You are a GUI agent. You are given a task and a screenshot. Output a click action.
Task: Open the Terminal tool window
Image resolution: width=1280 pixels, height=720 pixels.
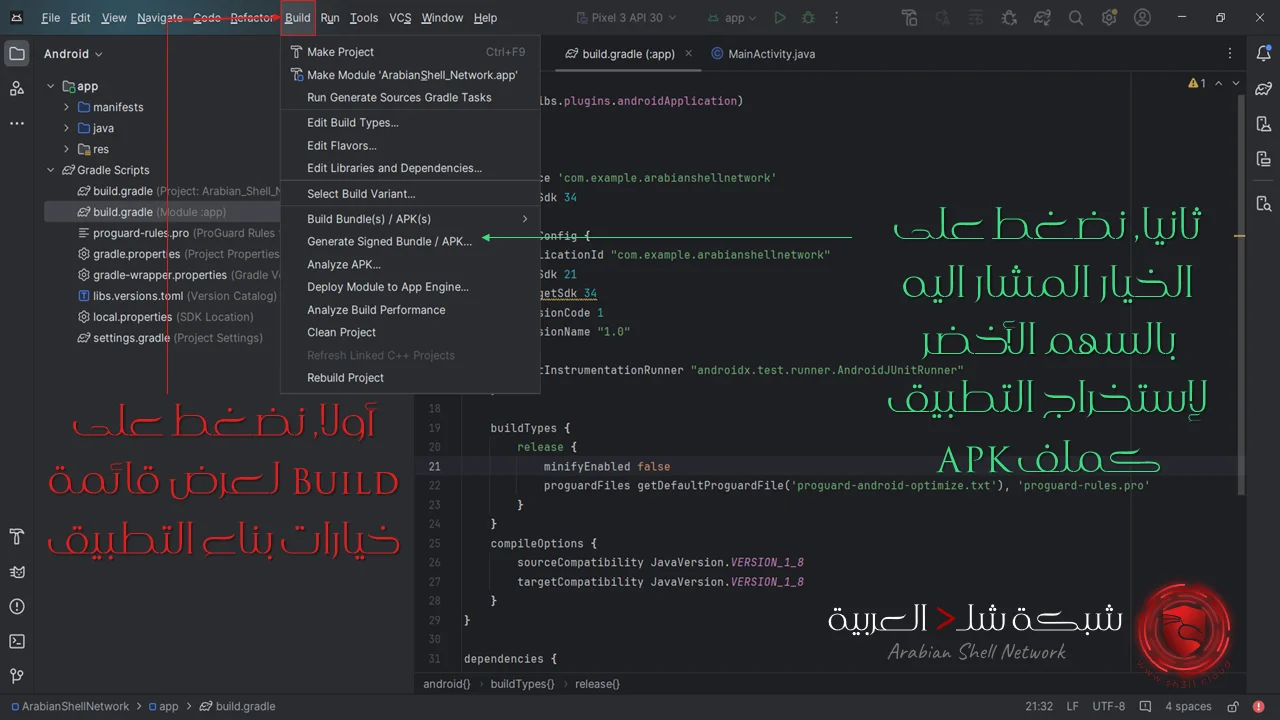(x=17, y=641)
